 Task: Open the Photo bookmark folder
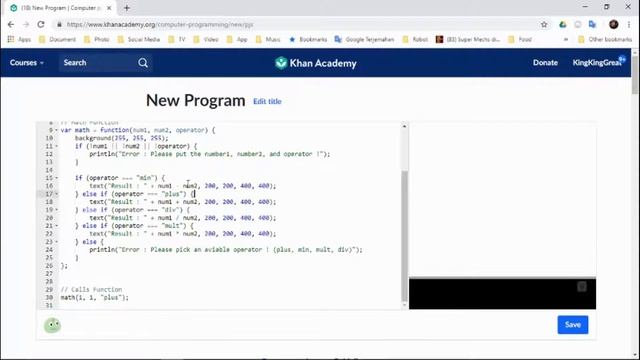click(x=97, y=39)
